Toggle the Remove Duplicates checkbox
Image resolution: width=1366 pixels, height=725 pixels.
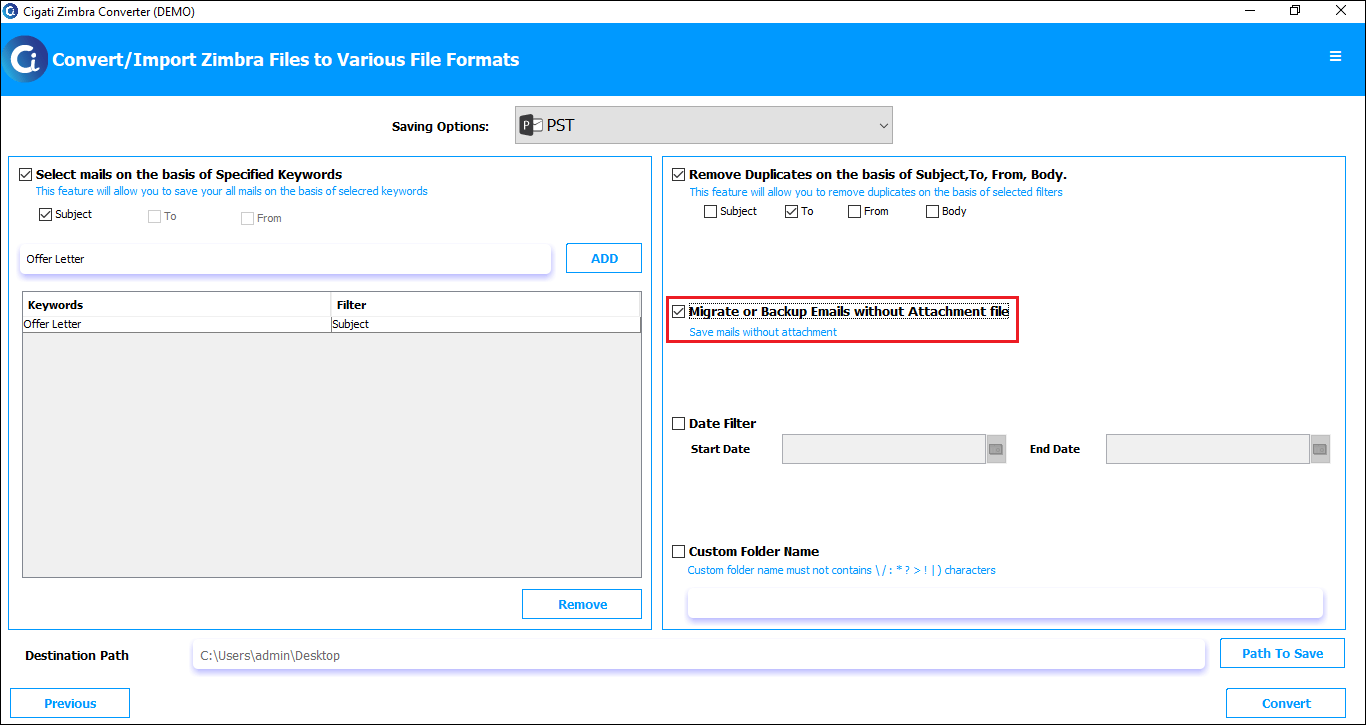679,174
